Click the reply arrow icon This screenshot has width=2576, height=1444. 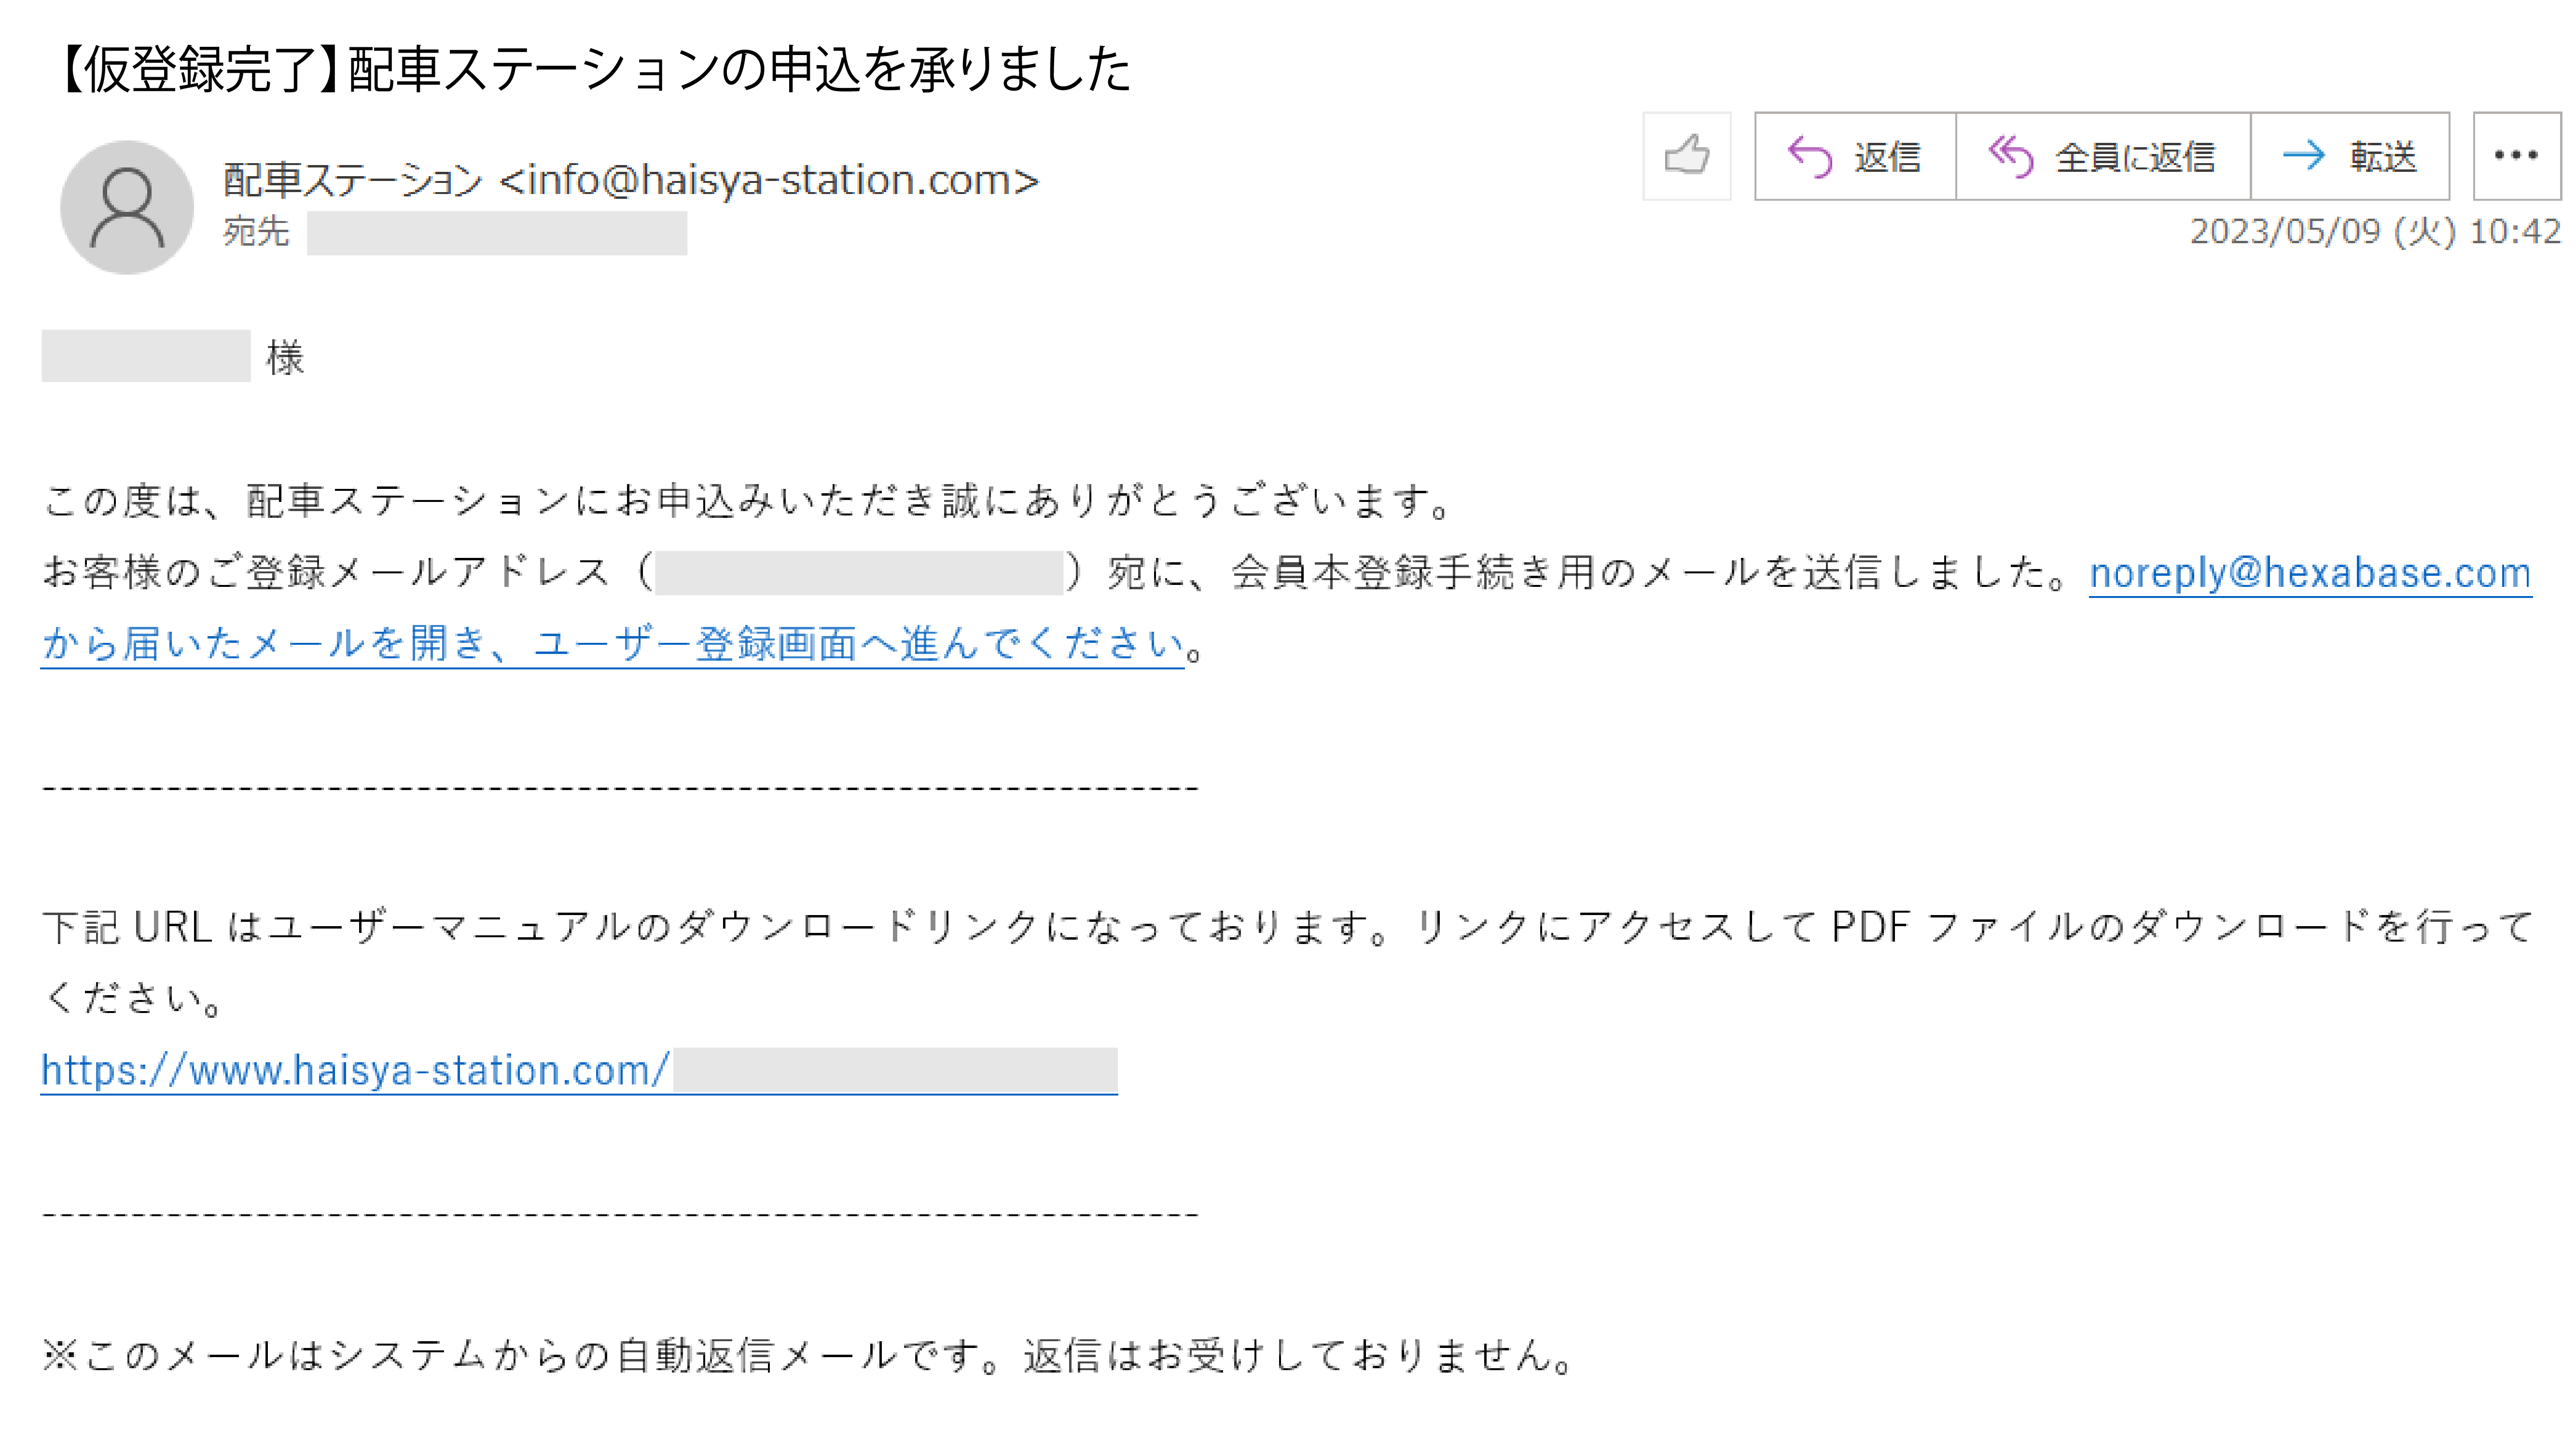(x=1809, y=157)
